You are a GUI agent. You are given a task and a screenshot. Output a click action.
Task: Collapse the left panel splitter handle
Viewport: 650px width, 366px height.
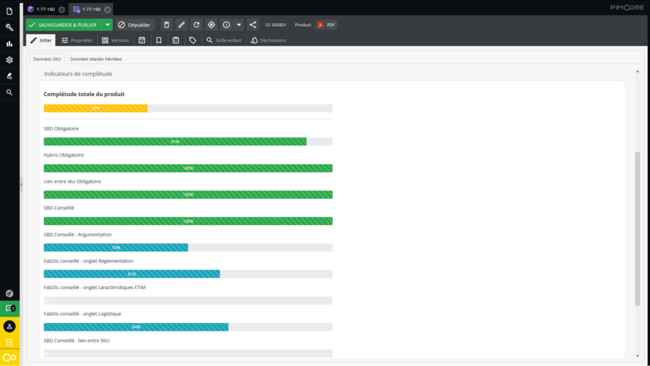point(22,184)
